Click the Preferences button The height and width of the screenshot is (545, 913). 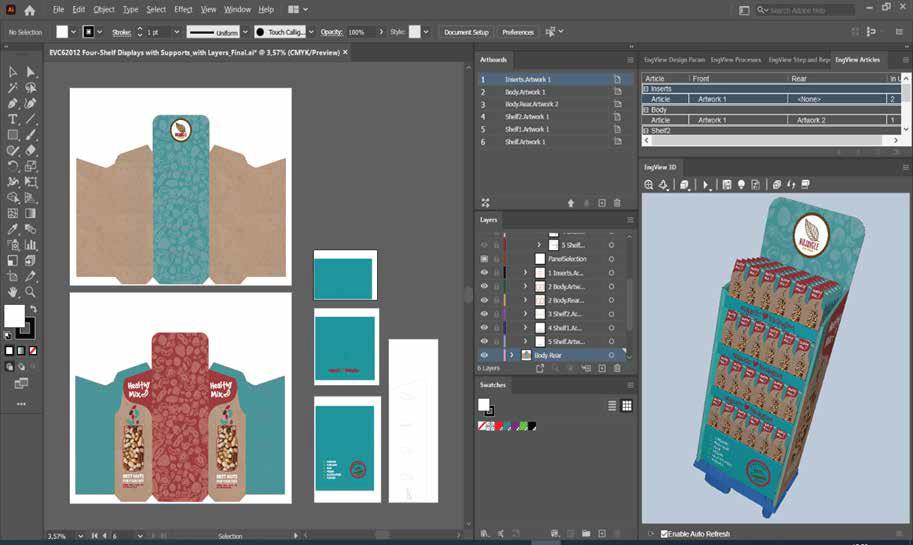518,32
